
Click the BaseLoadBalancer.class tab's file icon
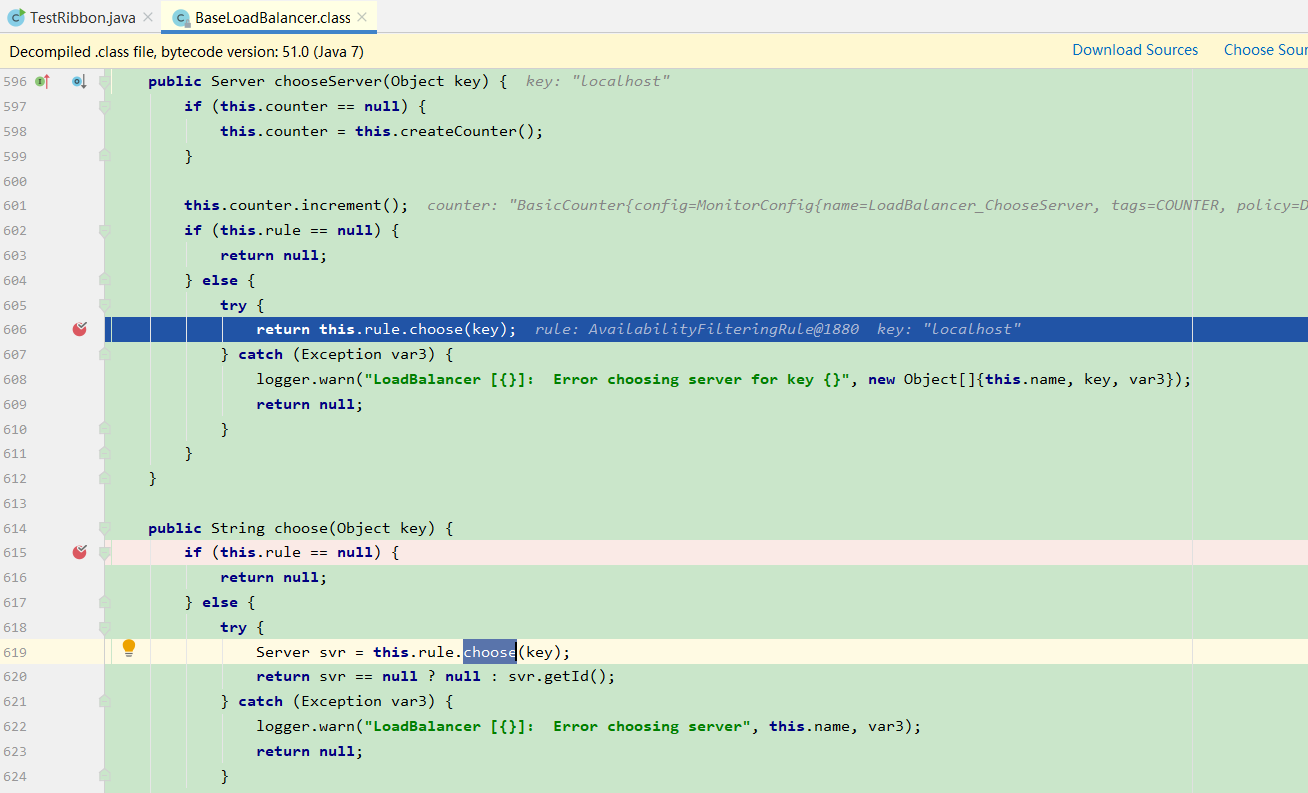181,18
